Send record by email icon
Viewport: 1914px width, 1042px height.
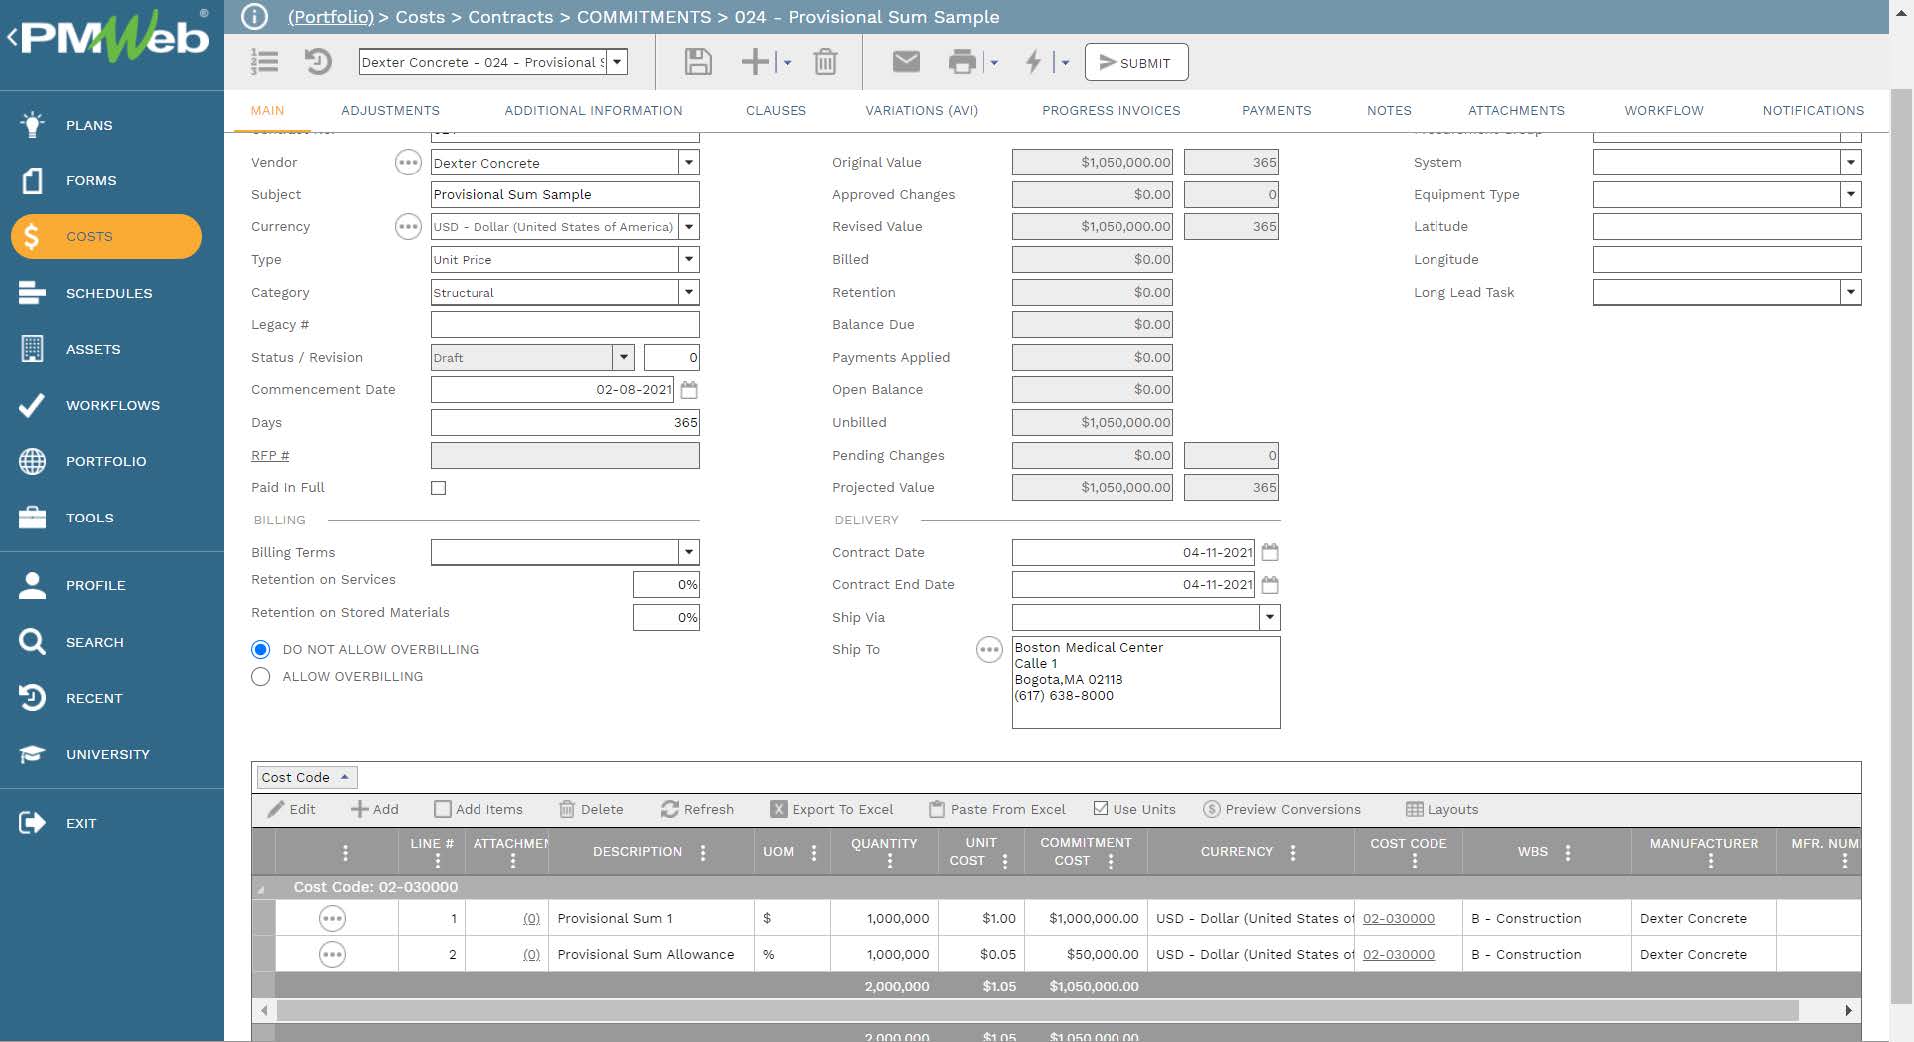tap(906, 62)
